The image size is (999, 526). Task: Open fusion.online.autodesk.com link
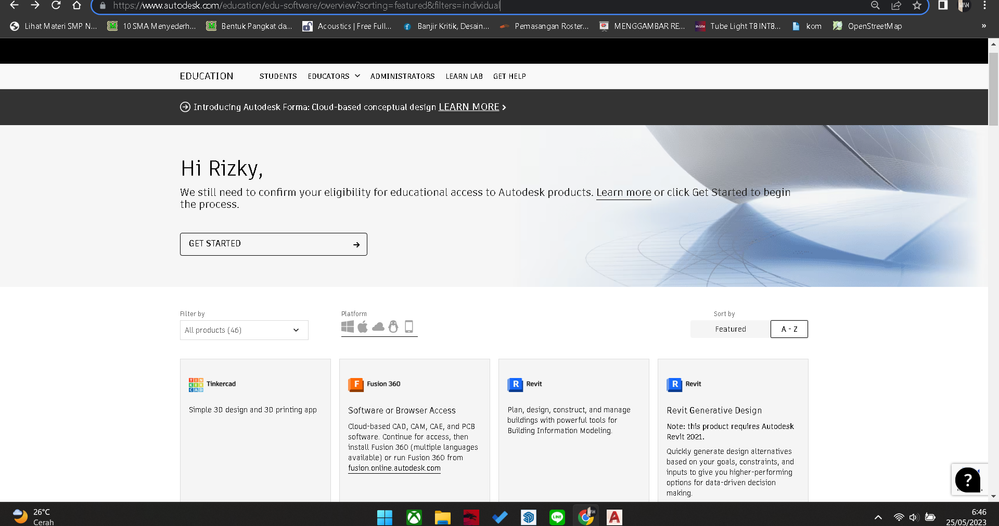(x=394, y=468)
